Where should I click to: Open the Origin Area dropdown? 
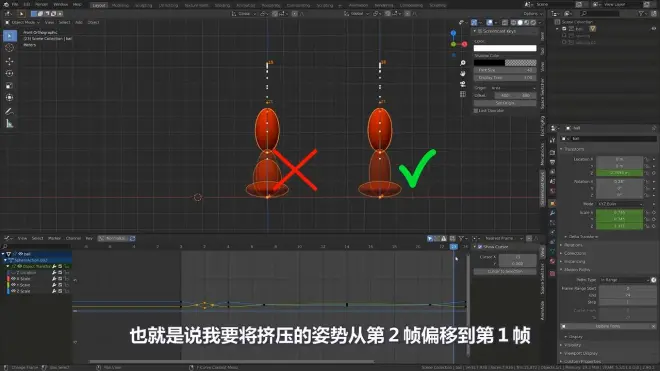point(513,88)
